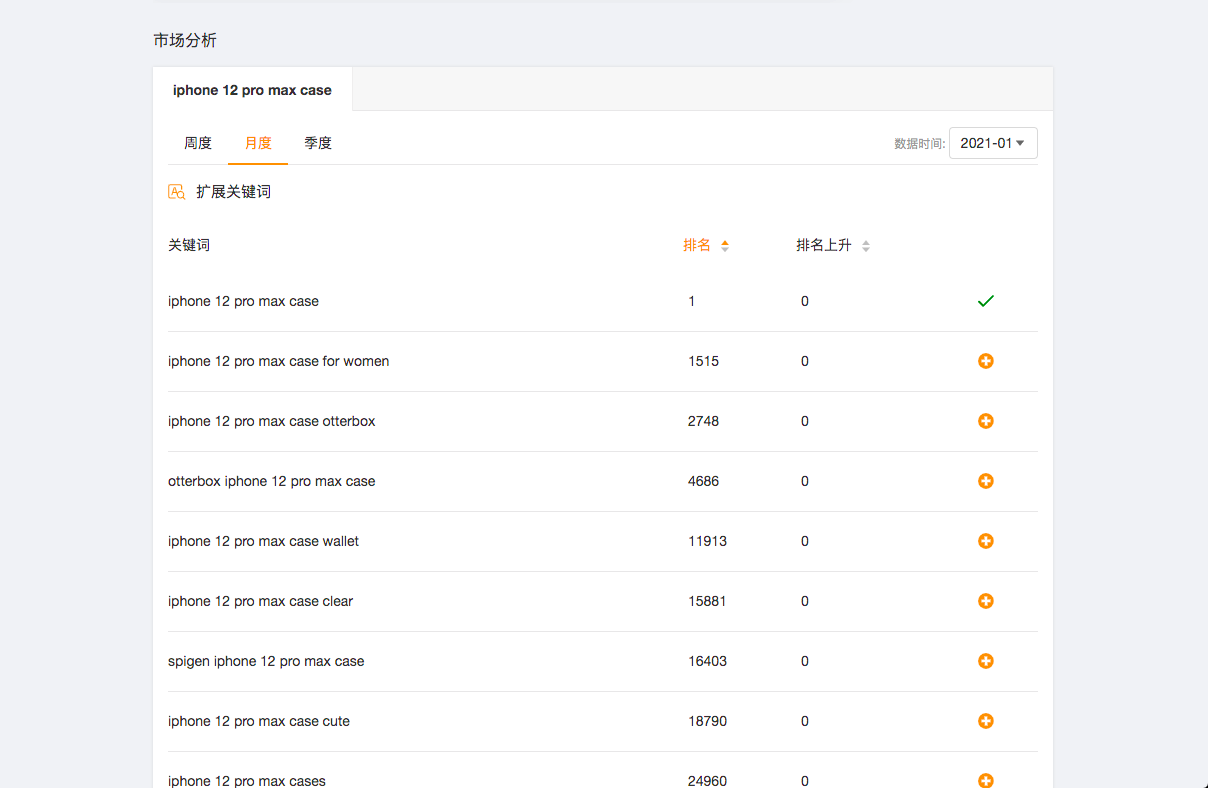1208x788 pixels.
Task: Add 'iphone 12 pro max case otterbox' keyword
Action: click(x=985, y=421)
